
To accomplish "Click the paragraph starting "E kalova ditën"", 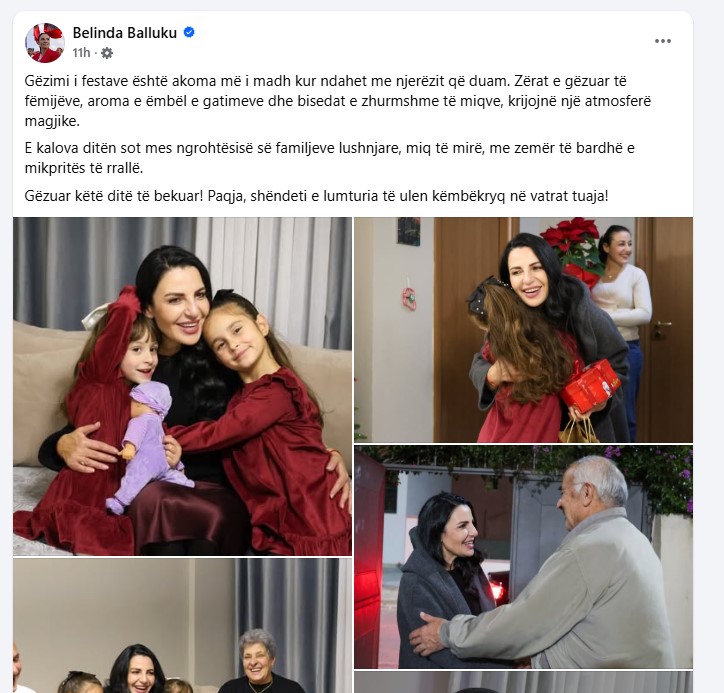I will pyautogui.click(x=330, y=158).
